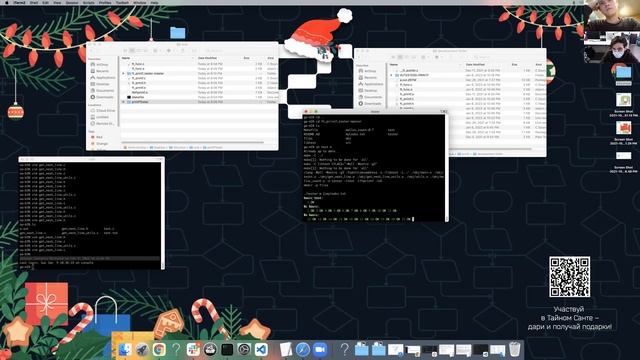This screenshot has height=360, width=640.
Task: Open Finder from the Dock
Action: (x=125, y=350)
